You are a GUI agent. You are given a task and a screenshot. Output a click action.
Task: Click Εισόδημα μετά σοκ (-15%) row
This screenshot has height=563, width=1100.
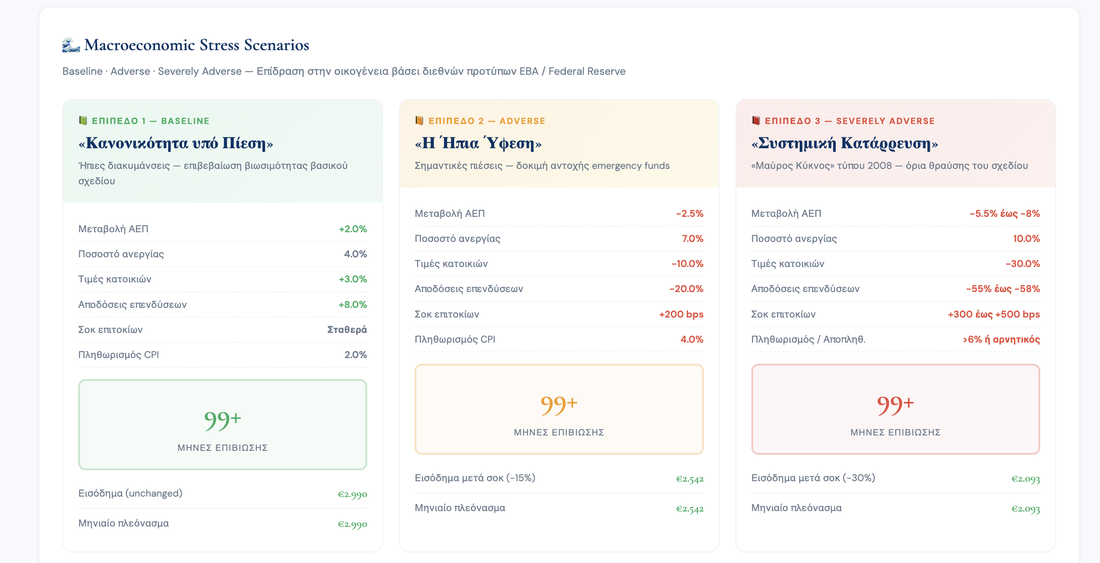[x=559, y=478]
